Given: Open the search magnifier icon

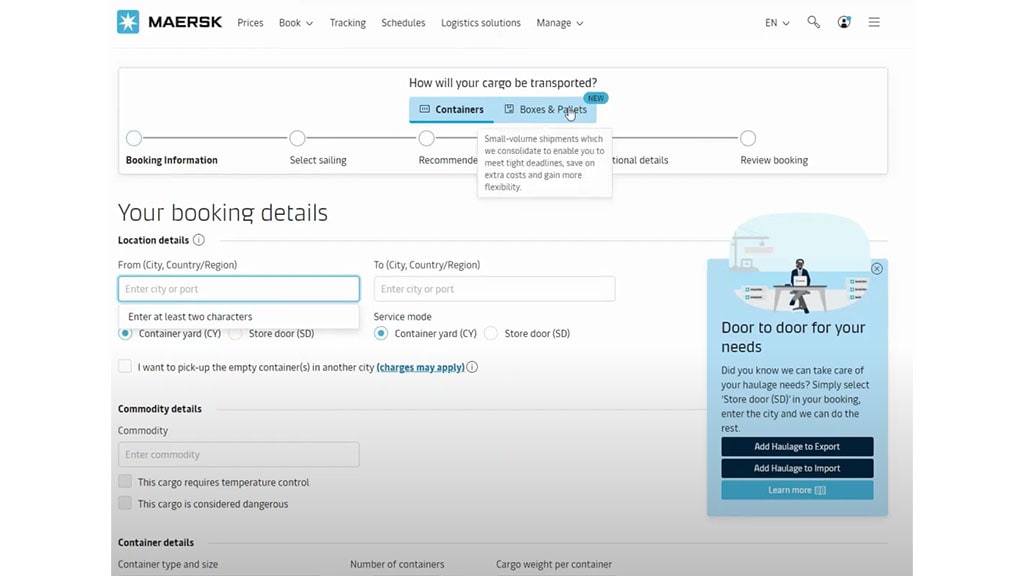Looking at the screenshot, I should (x=813, y=21).
